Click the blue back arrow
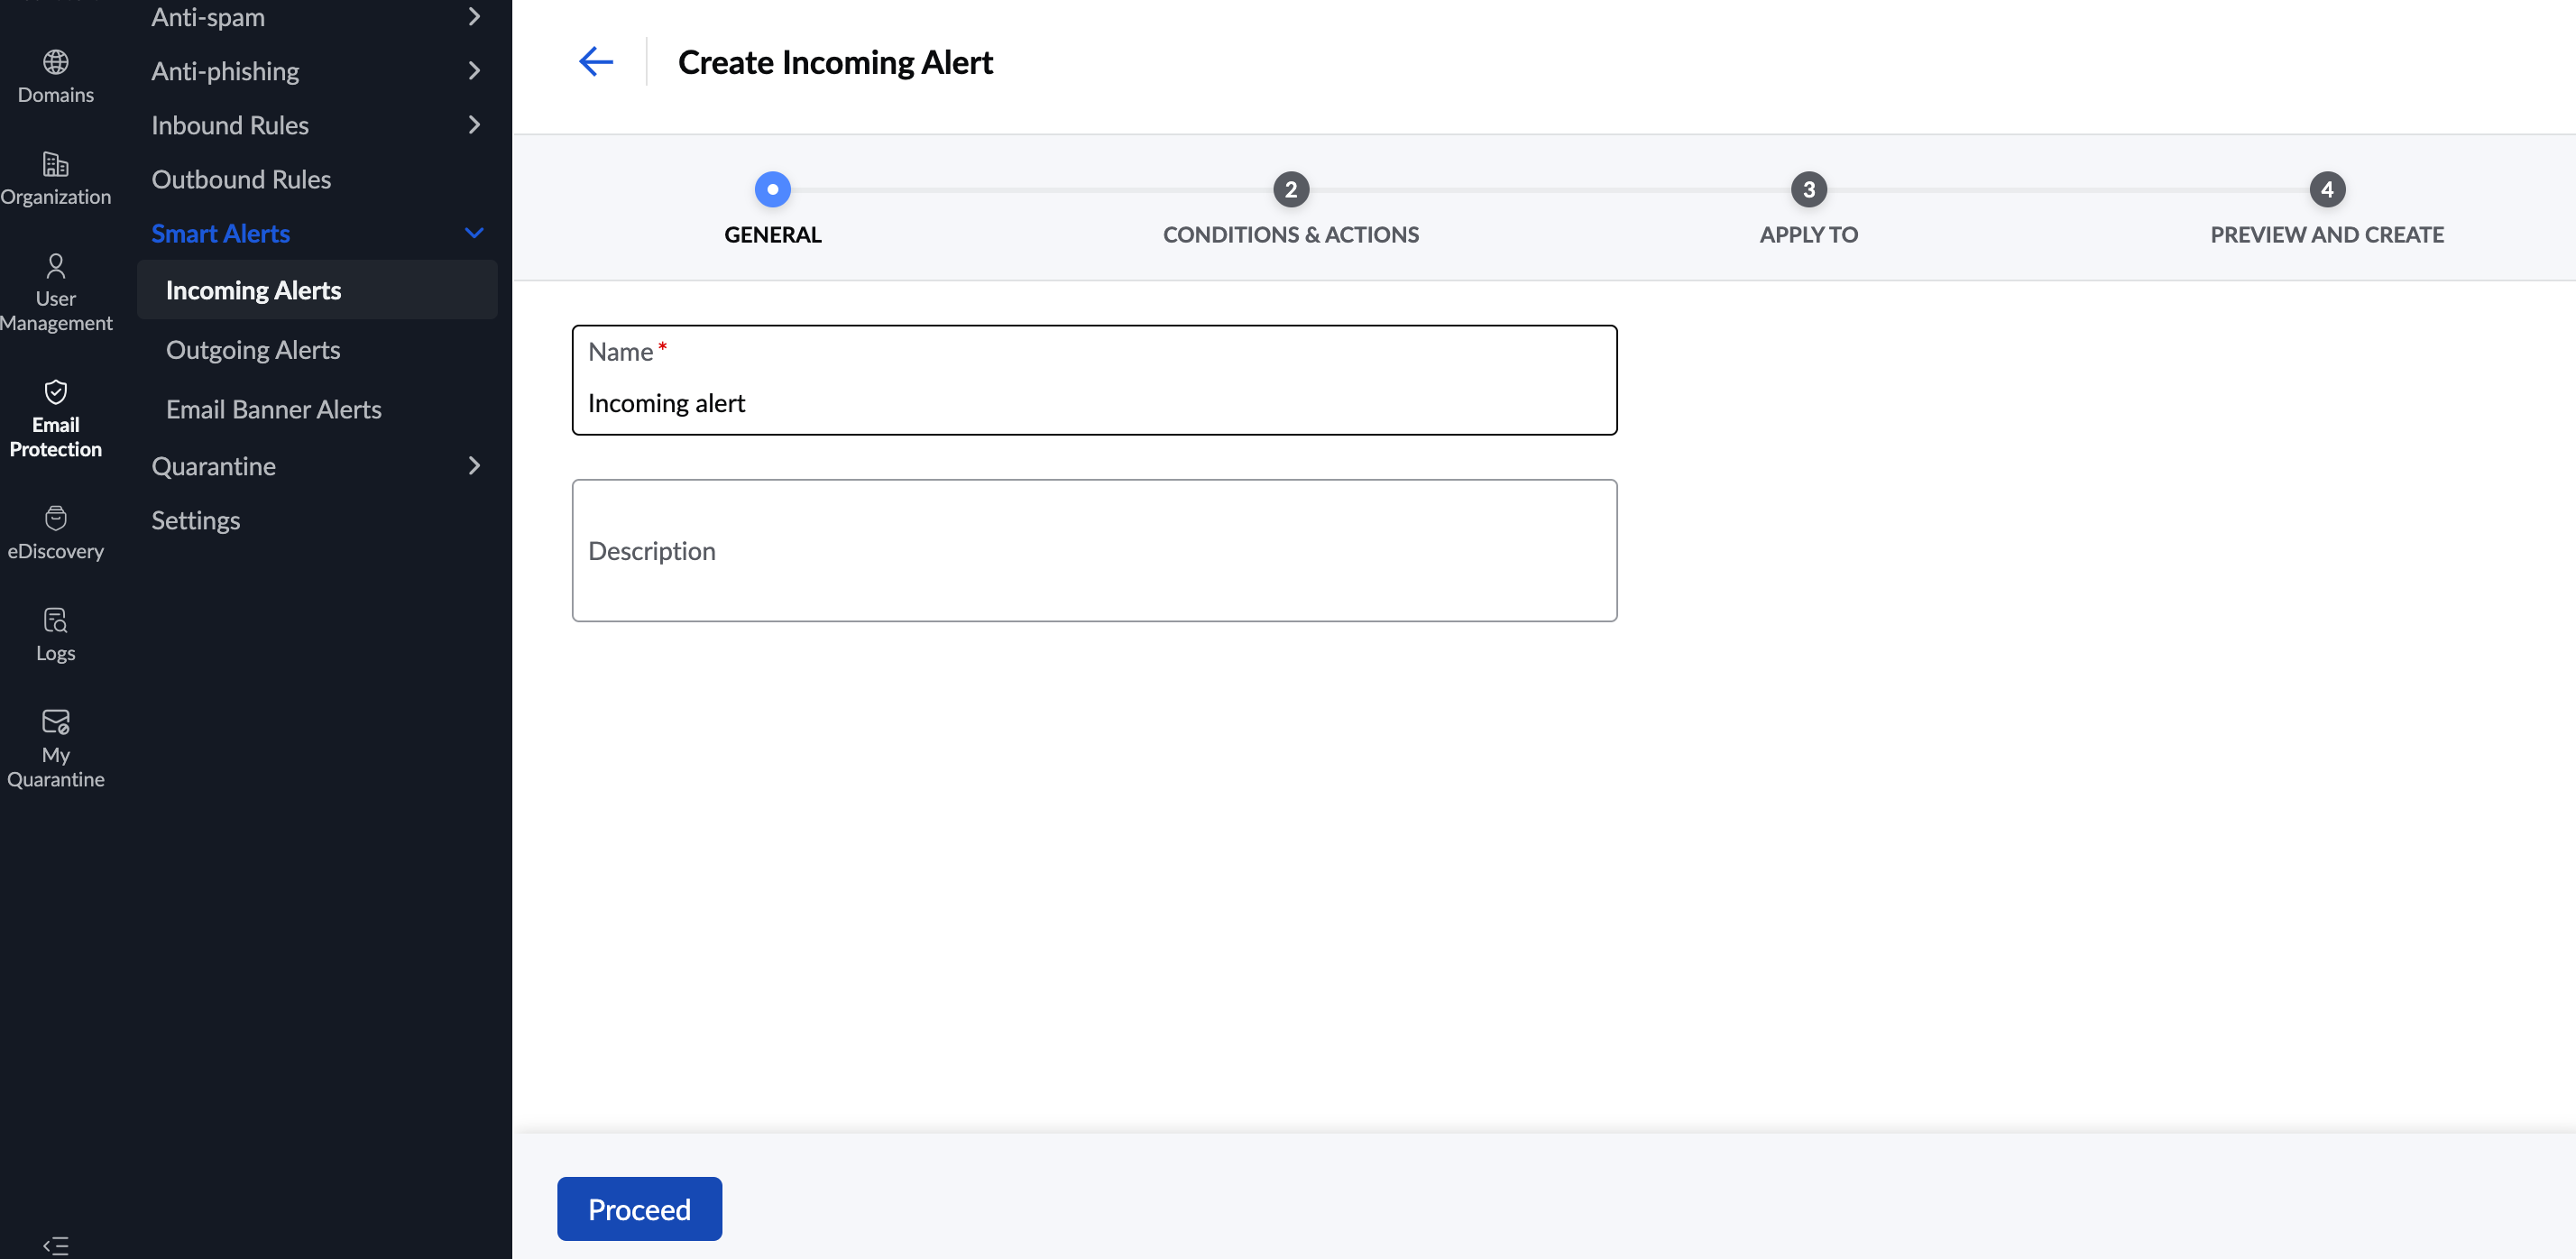2576x1259 pixels. 596,62
